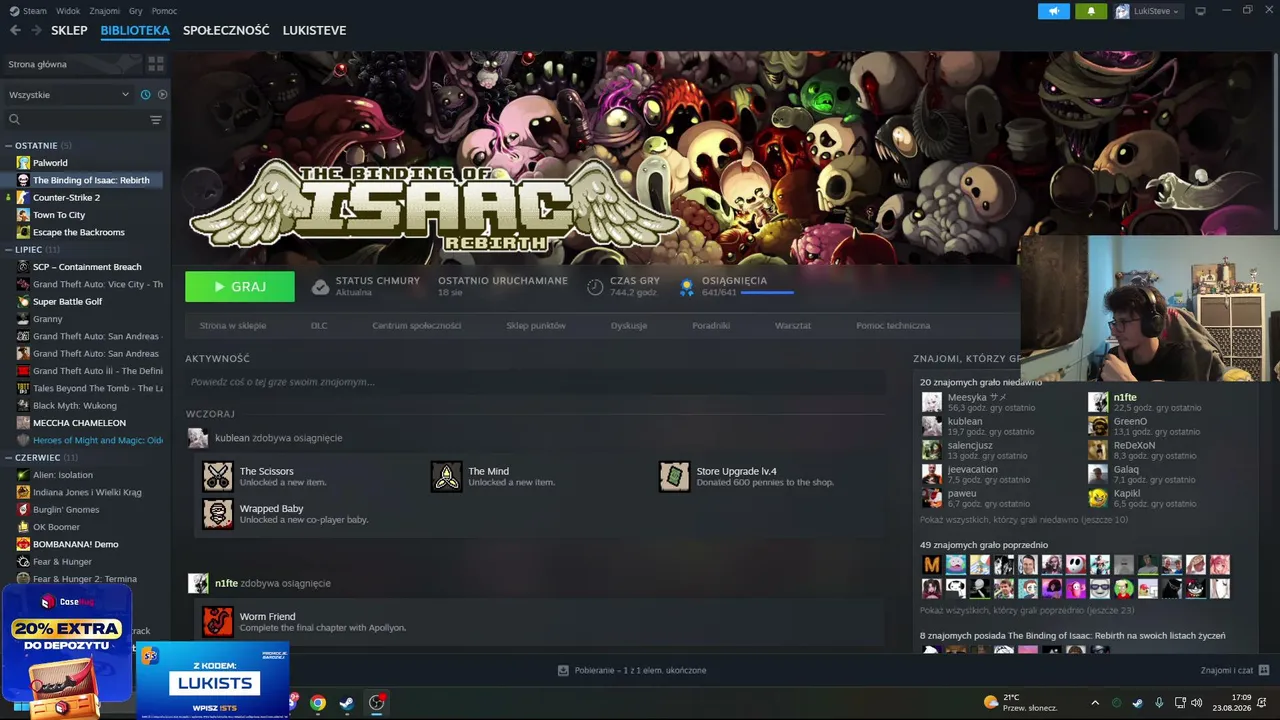Open the Gry menu
This screenshot has width=1280, height=720.
pos(136,11)
